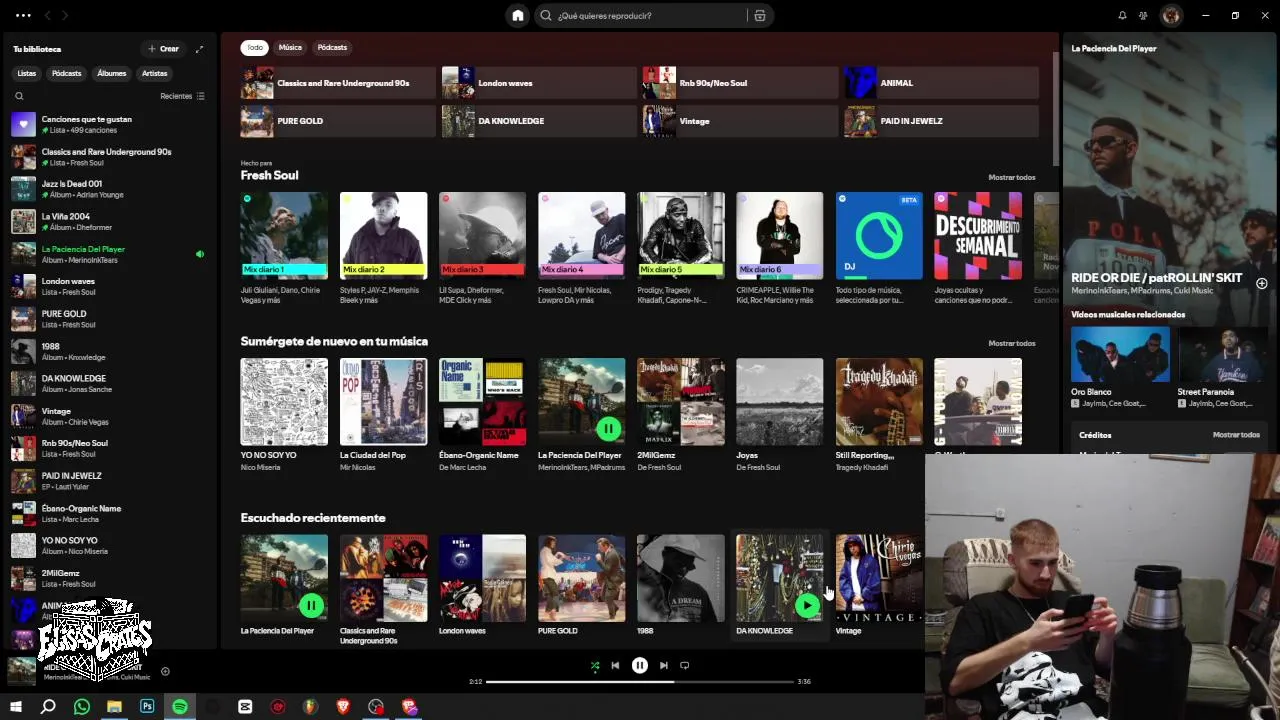The width and height of the screenshot is (1280, 720).
Task: Open Canciones que te gustan in library
Action: (109, 124)
